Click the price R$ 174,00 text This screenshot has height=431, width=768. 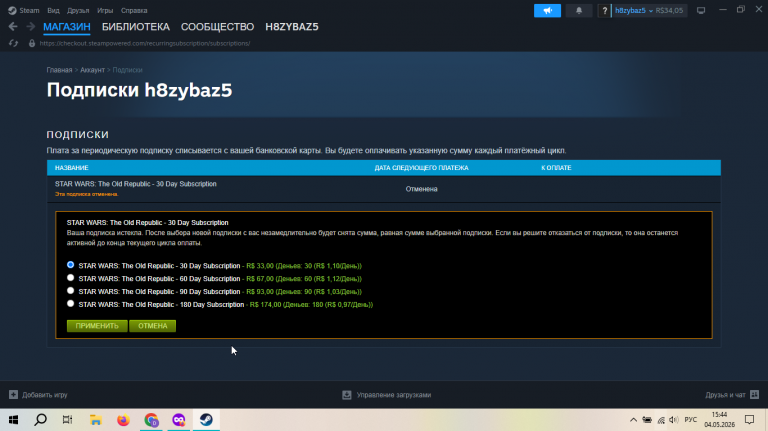point(265,305)
